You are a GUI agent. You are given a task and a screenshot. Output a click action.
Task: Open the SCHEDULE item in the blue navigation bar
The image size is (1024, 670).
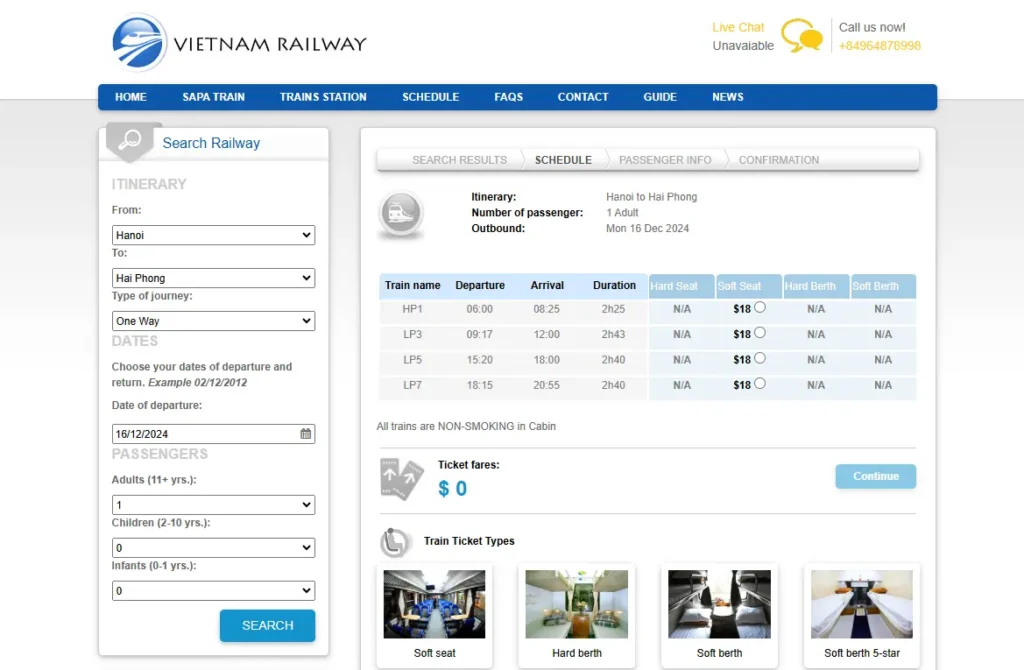[x=430, y=97]
